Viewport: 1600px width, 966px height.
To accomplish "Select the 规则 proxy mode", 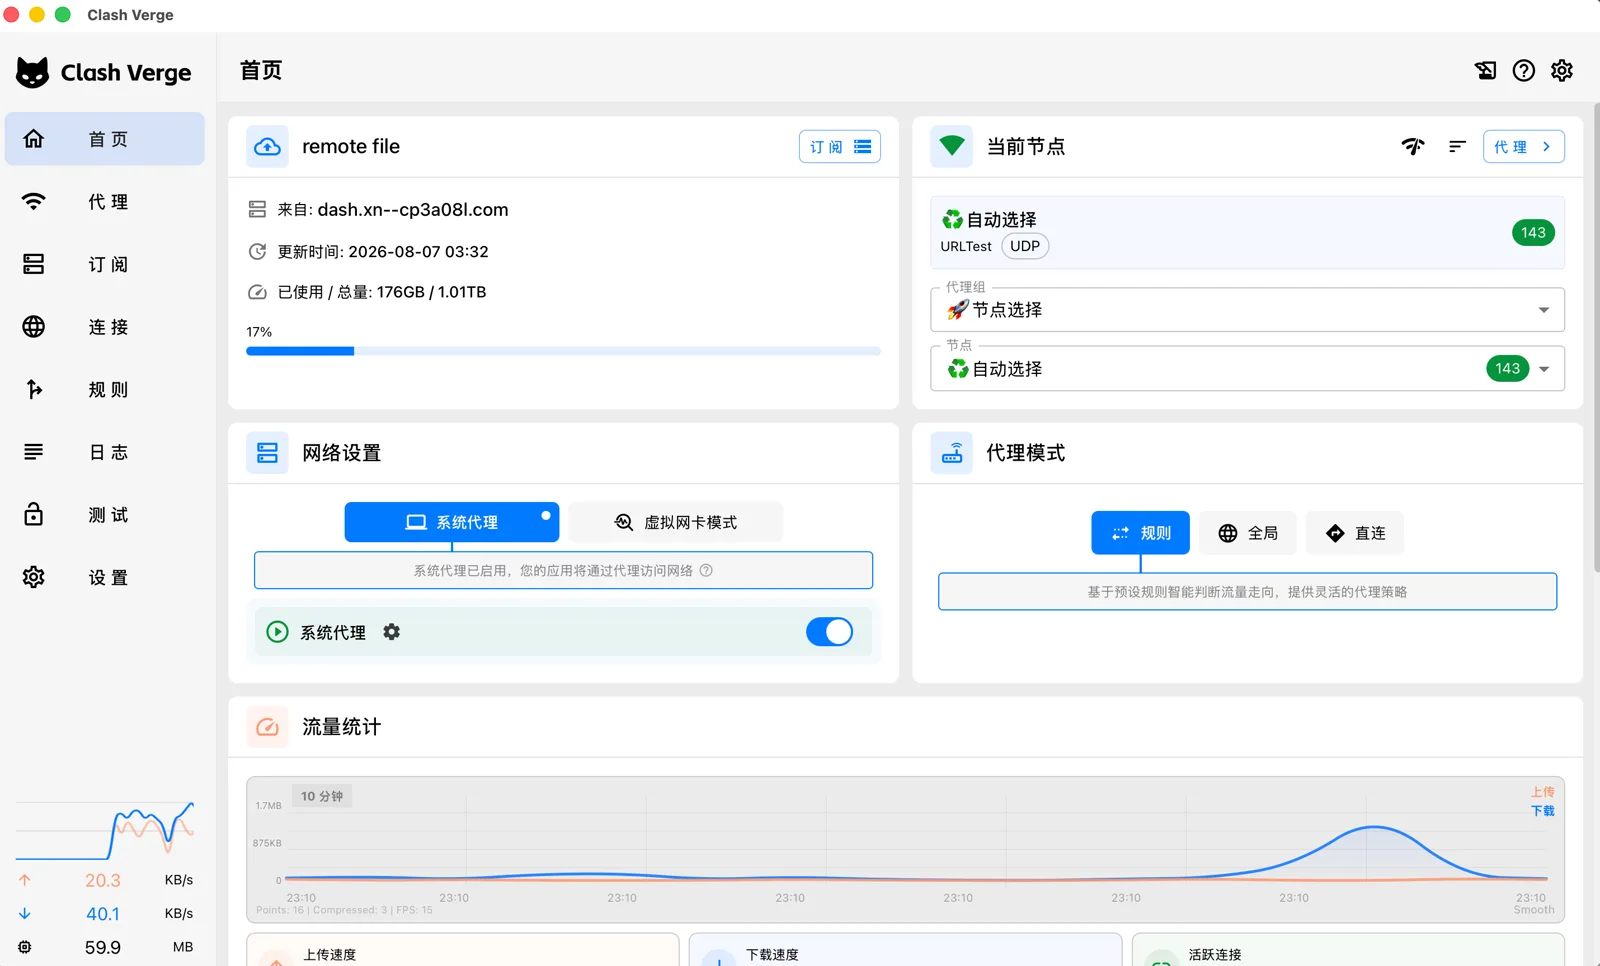I will click(x=1140, y=533).
